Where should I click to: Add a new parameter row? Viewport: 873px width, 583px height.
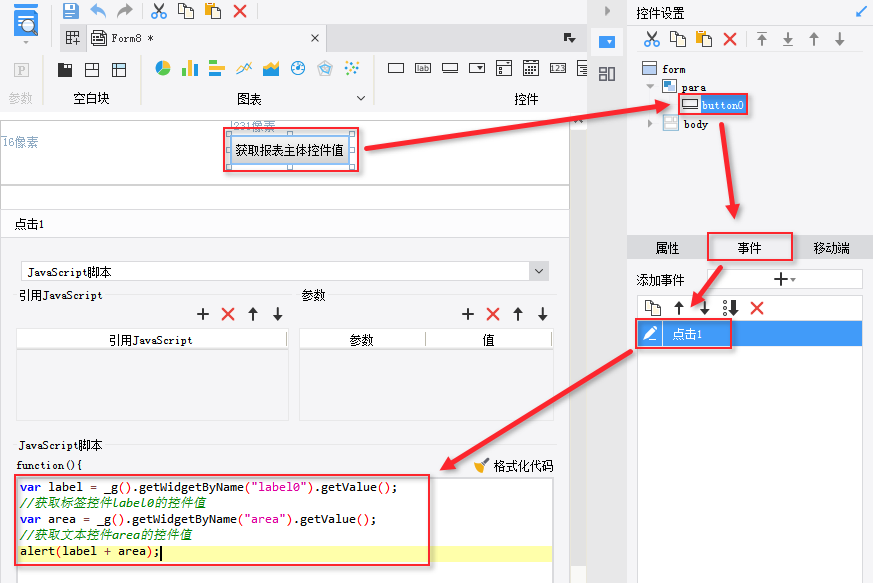(468, 315)
